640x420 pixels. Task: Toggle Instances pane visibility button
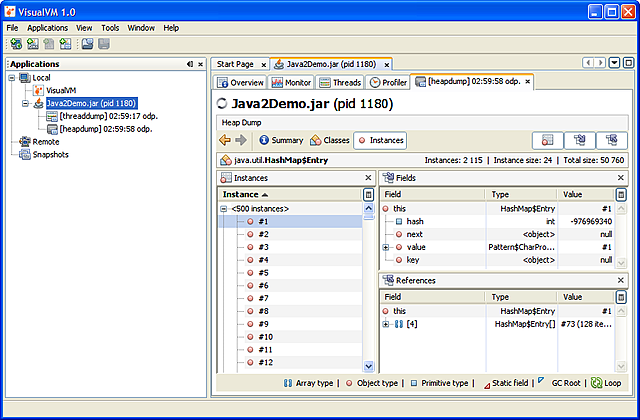point(548,140)
